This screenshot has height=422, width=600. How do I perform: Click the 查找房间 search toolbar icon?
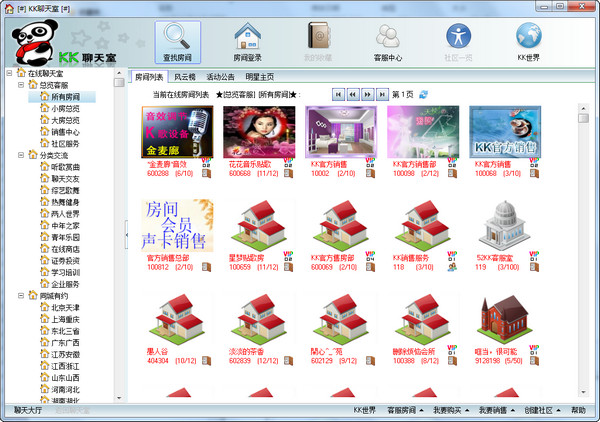178,42
